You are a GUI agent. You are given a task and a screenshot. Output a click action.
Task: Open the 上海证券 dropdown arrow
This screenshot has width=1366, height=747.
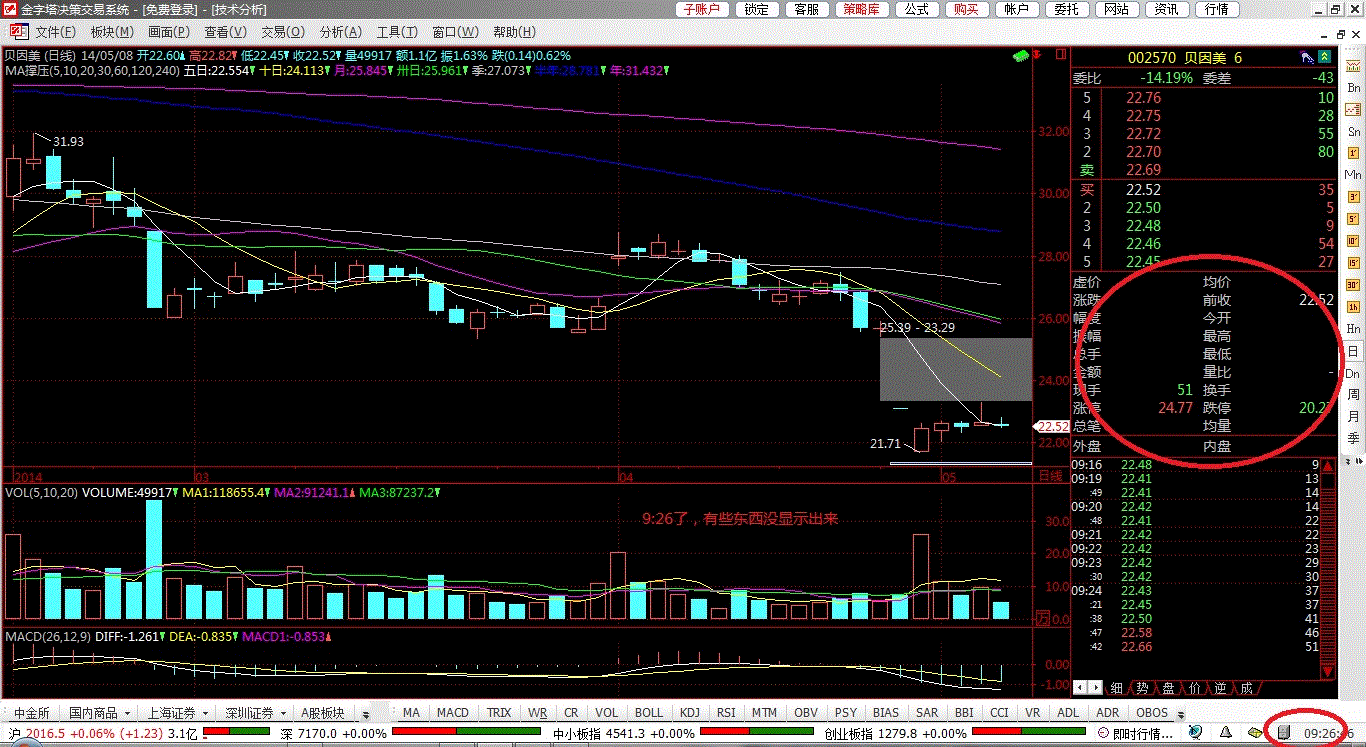pyautogui.click(x=205, y=713)
